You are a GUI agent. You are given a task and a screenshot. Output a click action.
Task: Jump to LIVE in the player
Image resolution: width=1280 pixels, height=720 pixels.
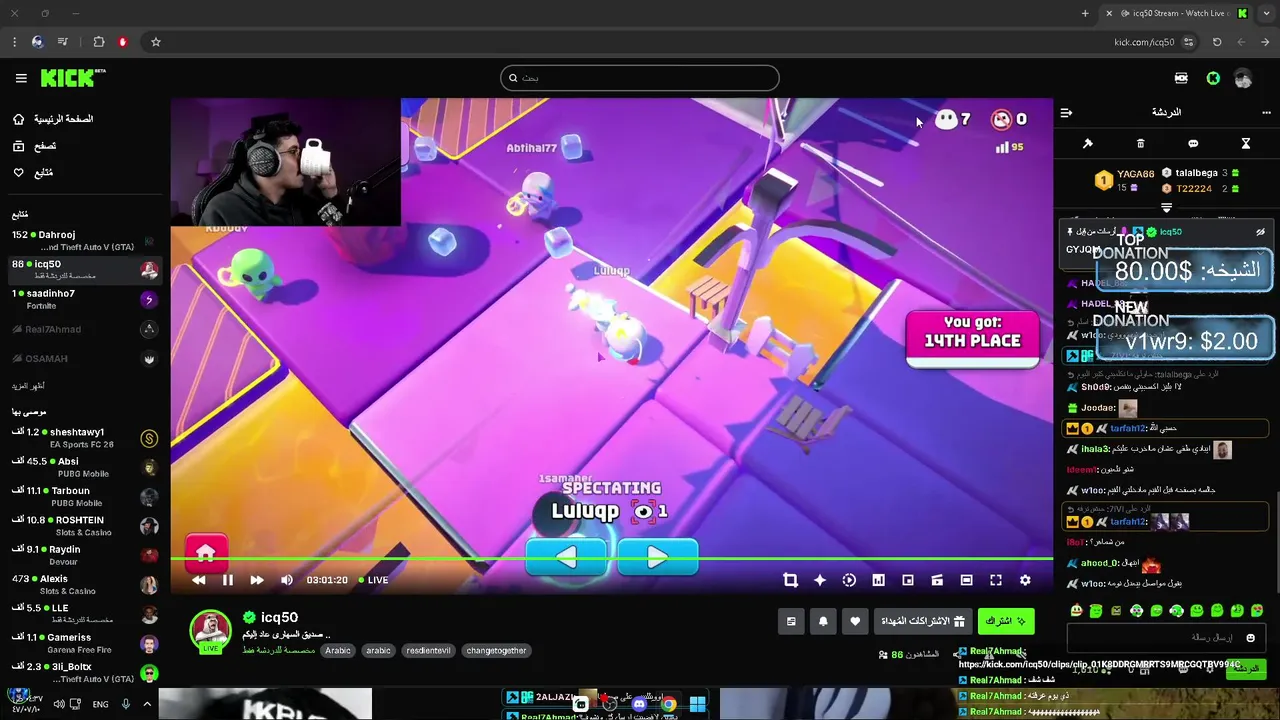tap(373, 580)
